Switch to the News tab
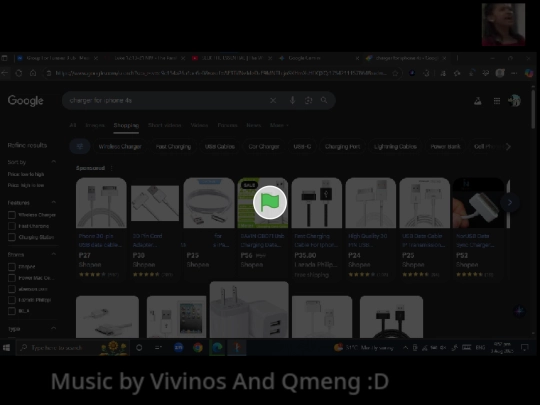The width and height of the screenshot is (540, 405). pyautogui.click(x=253, y=125)
